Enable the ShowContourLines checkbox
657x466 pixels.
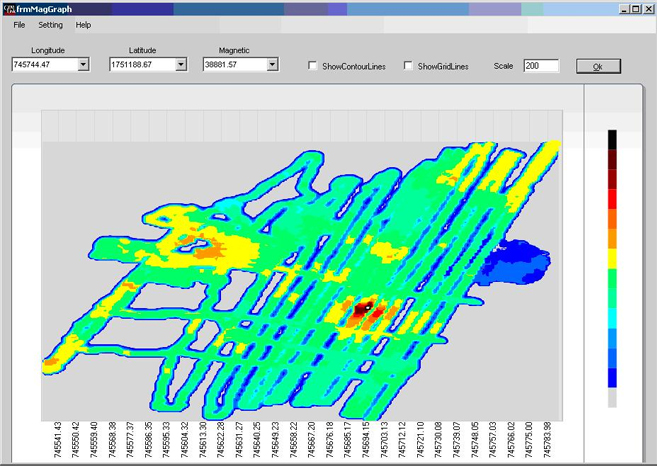pyautogui.click(x=313, y=66)
